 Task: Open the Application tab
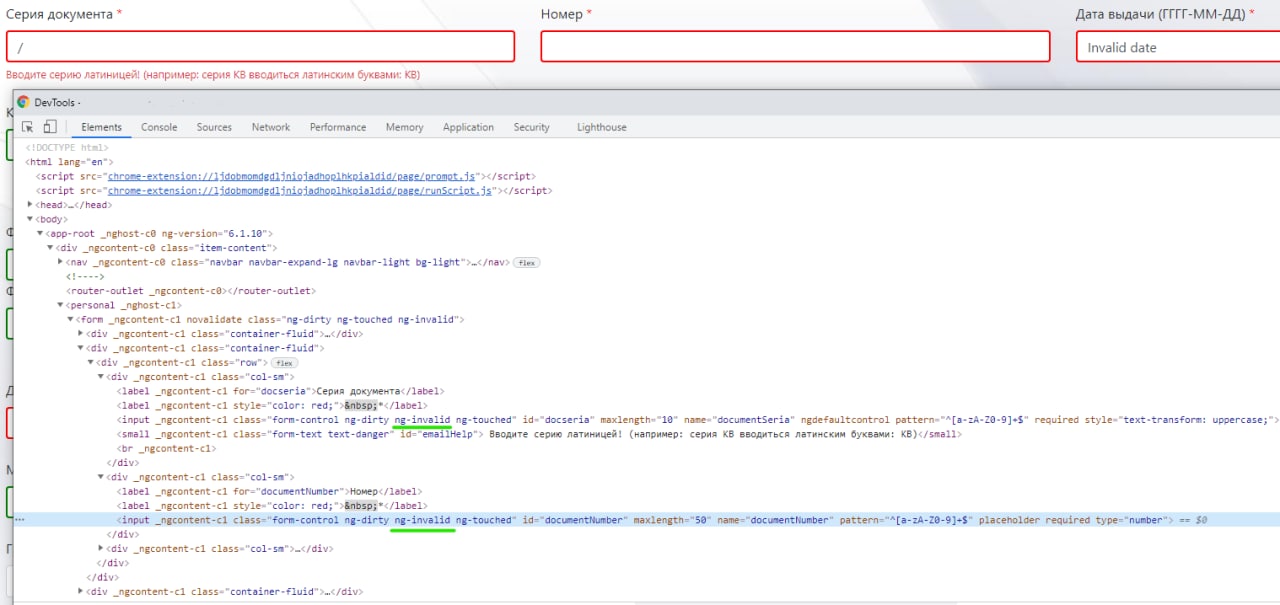tap(468, 127)
